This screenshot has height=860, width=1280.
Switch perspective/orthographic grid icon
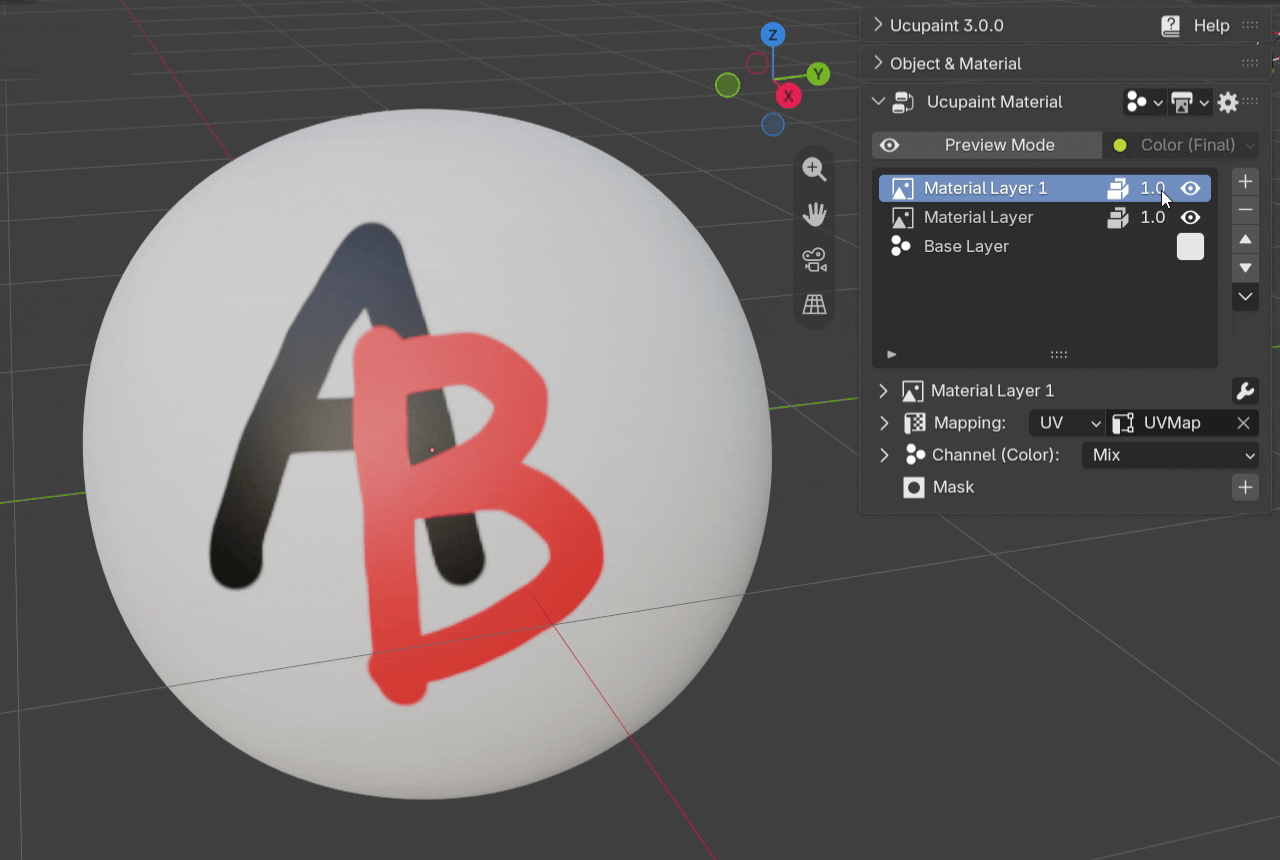(815, 304)
